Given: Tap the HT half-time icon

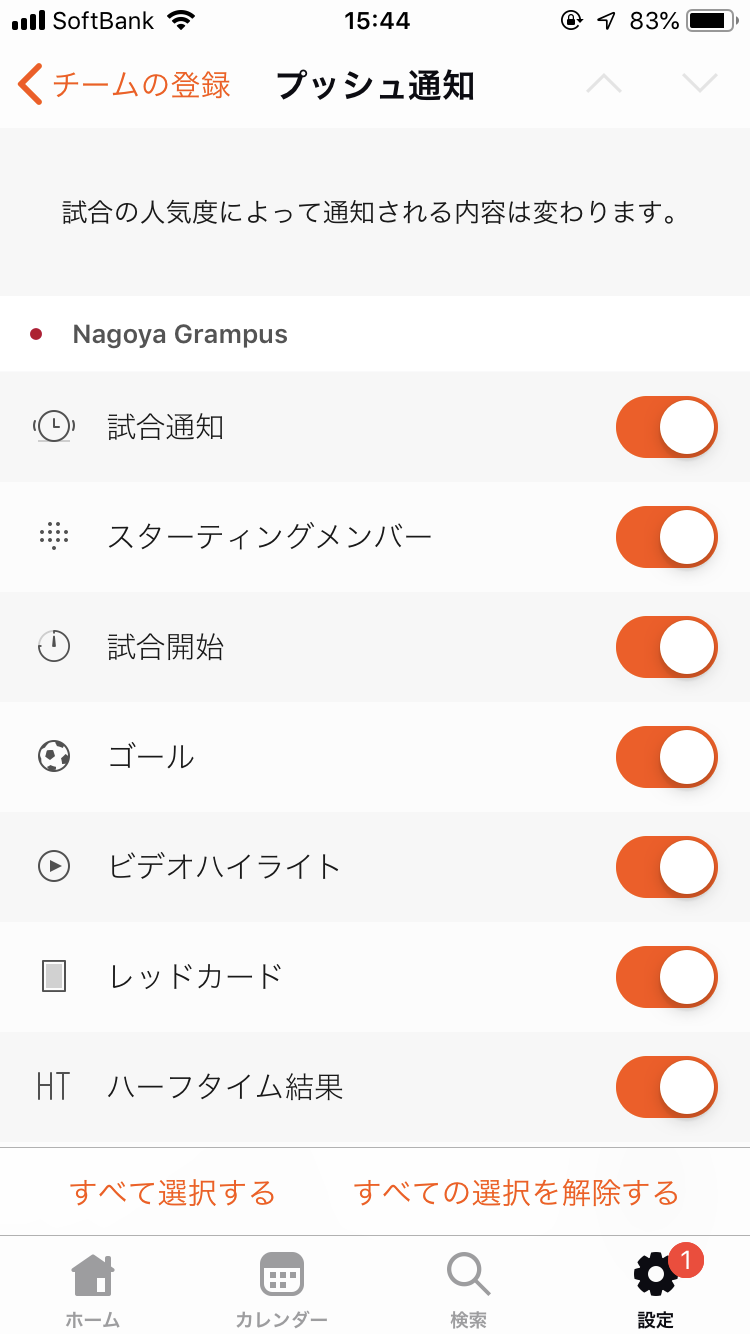Looking at the screenshot, I should 54,1086.
